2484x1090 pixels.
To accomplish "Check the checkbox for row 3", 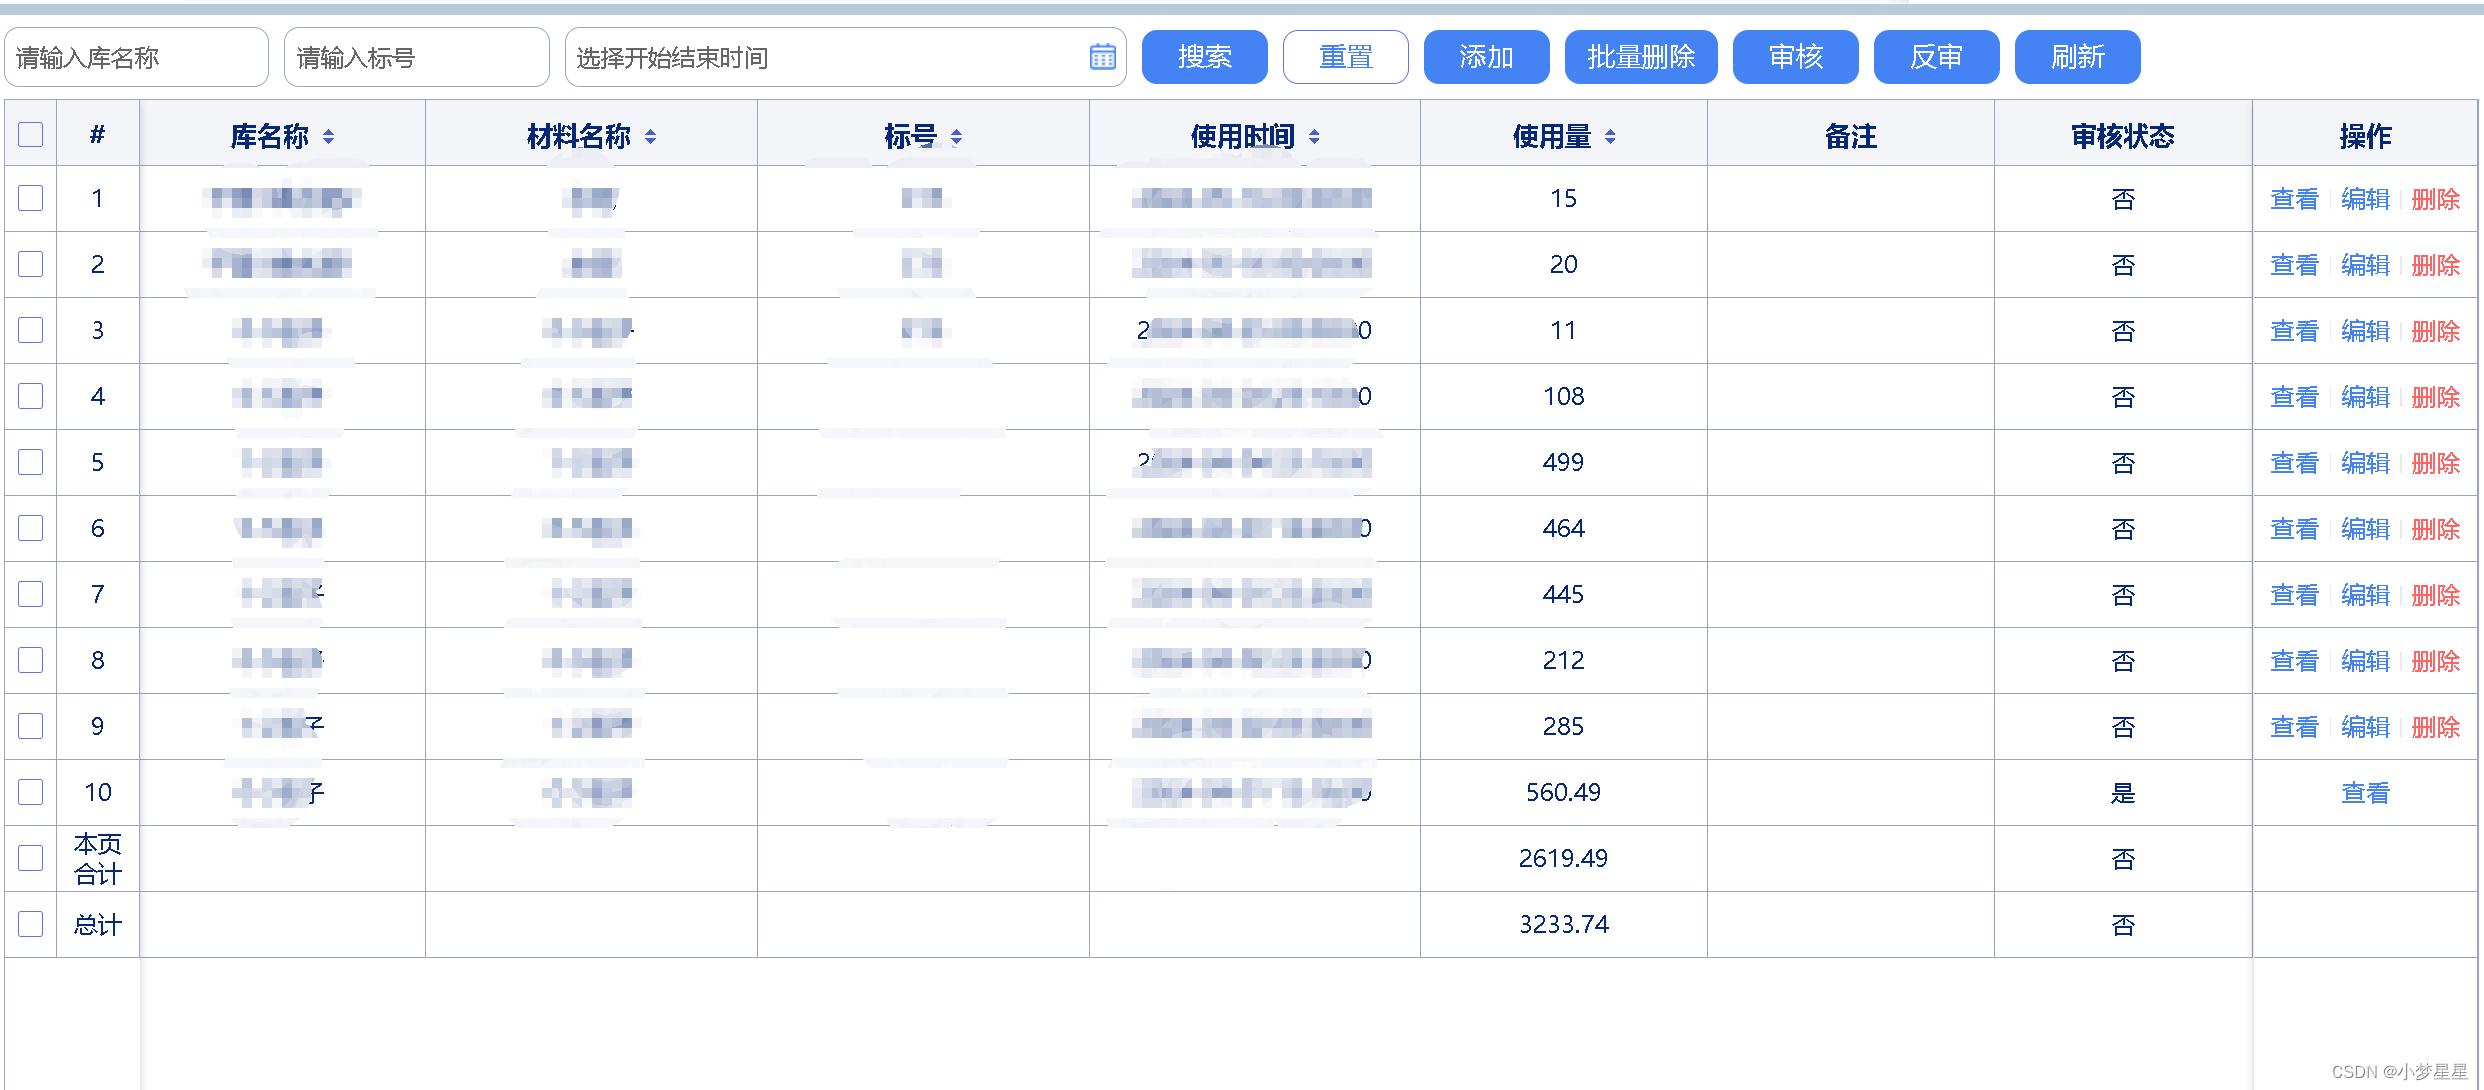I will click(x=31, y=330).
